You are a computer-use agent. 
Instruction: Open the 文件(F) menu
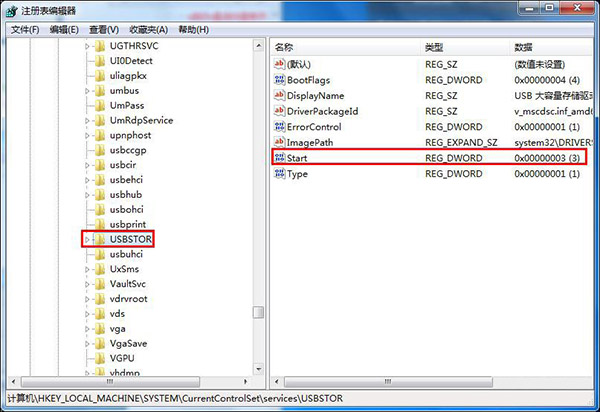pyautogui.click(x=25, y=30)
